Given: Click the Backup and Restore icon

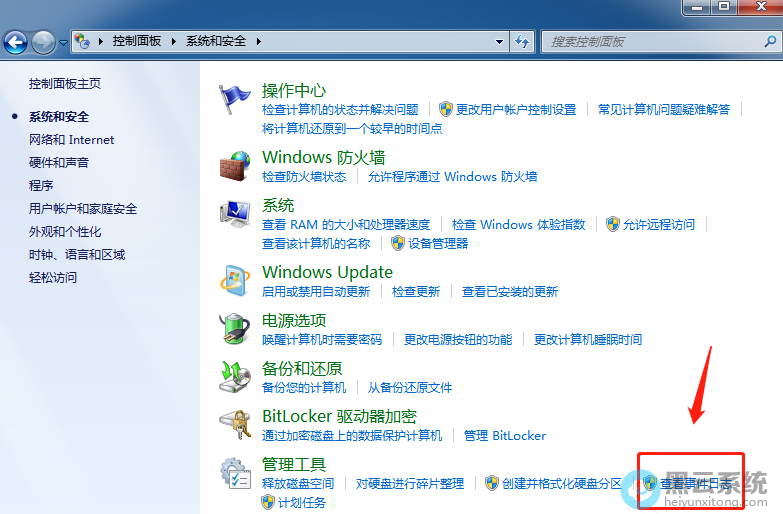Looking at the screenshot, I should [235, 377].
